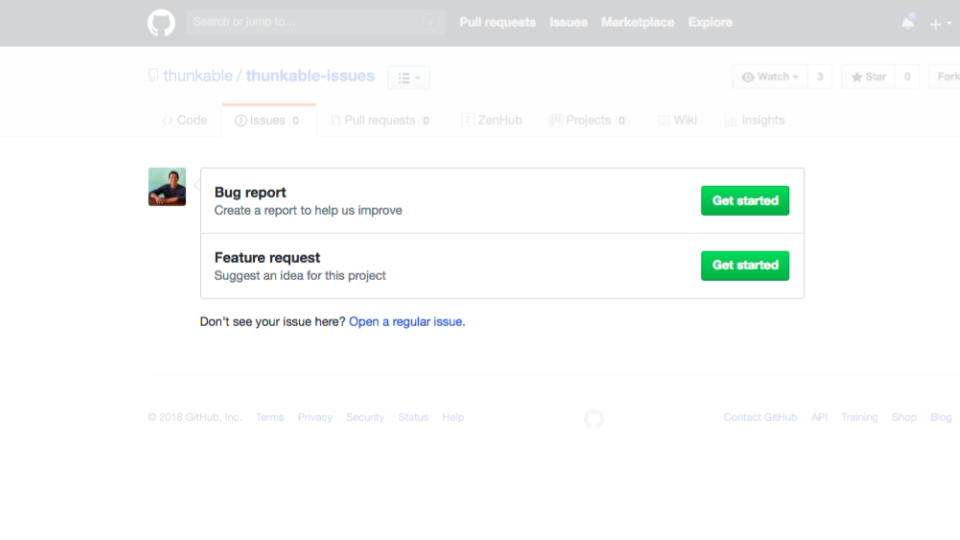960x540 pixels.
Task: Get started with Feature request
Action: point(744,266)
